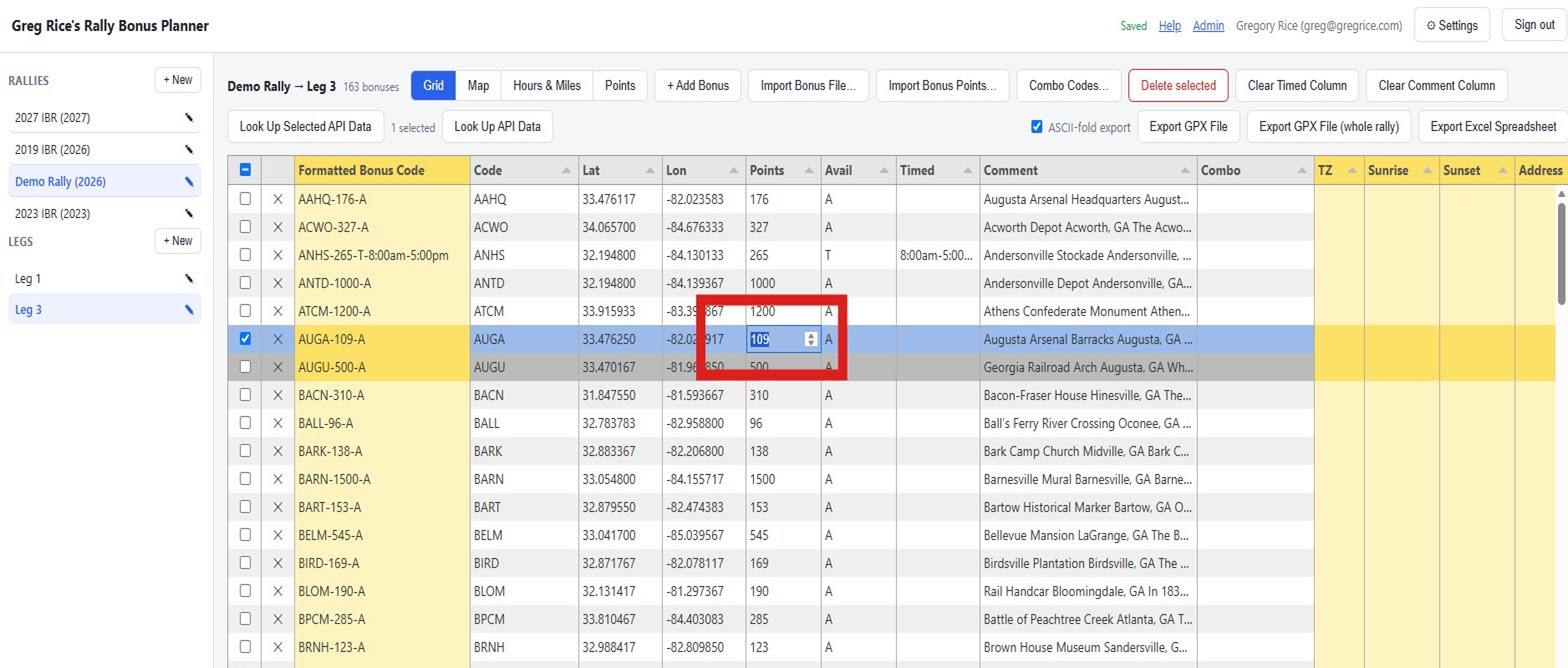Click the X icon beside BART-153-A
The width and height of the screenshot is (1568, 668).
click(x=278, y=507)
